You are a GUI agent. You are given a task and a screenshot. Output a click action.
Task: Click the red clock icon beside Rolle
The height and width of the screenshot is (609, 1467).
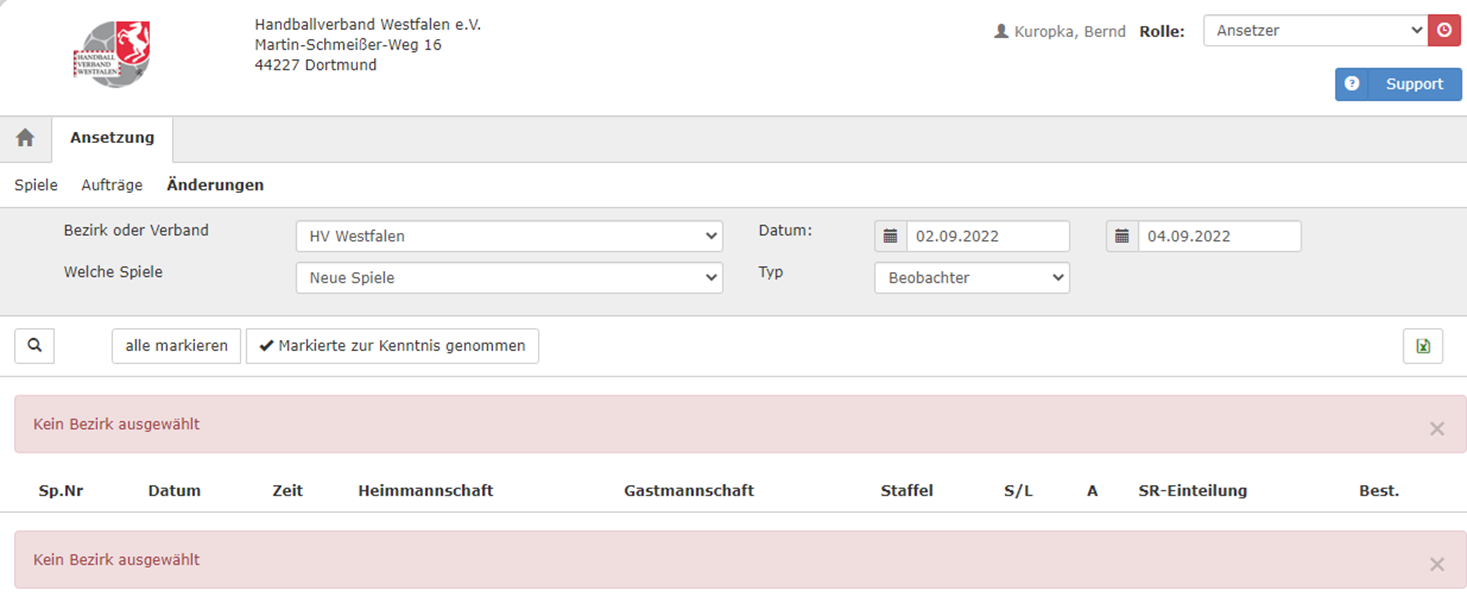[x=1444, y=31]
